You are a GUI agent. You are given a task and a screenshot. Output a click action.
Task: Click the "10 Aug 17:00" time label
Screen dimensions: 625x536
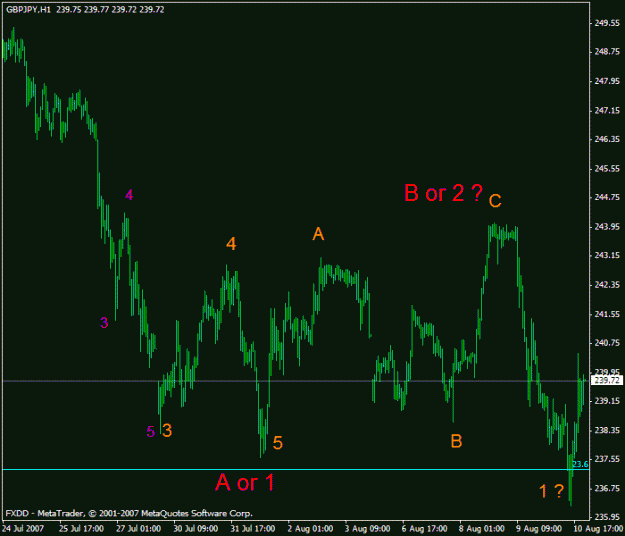point(598,529)
